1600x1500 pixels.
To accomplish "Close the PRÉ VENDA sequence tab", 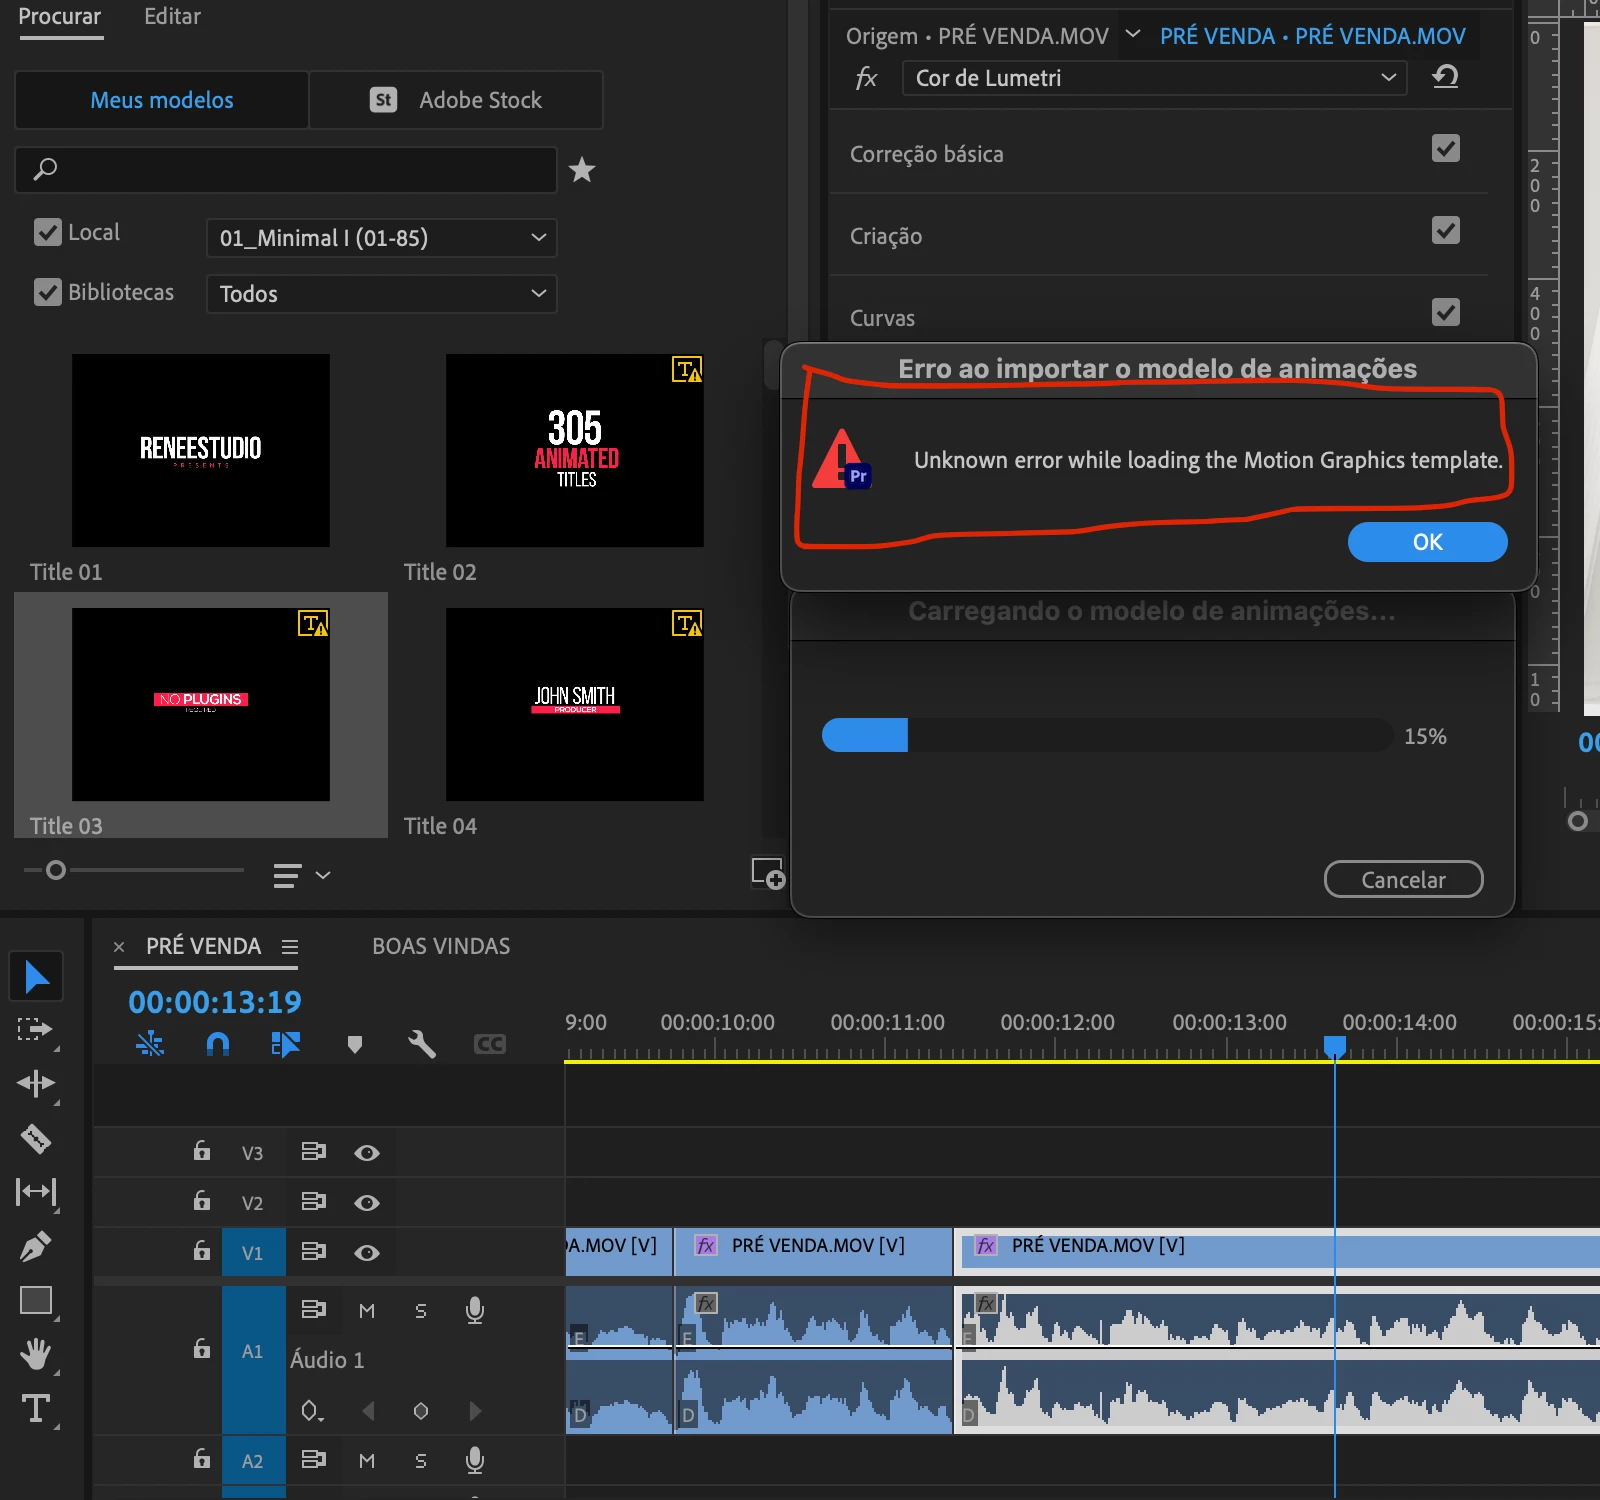I will tap(119, 947).
